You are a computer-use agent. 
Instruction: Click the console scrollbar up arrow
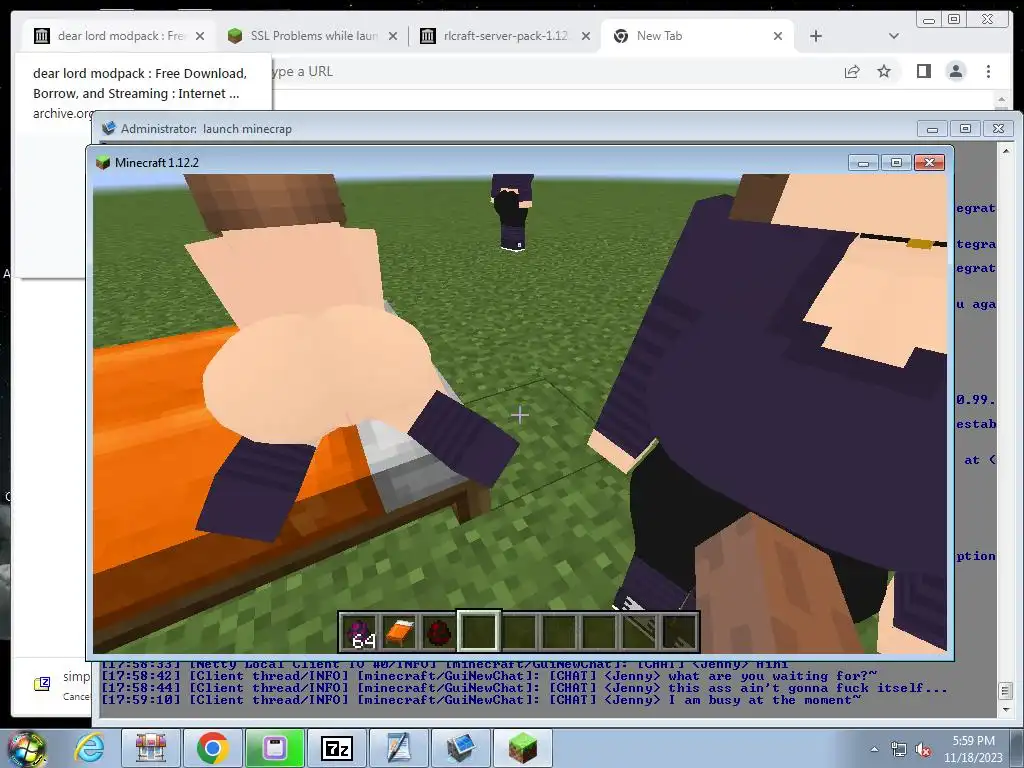[x=1006, y=151]
